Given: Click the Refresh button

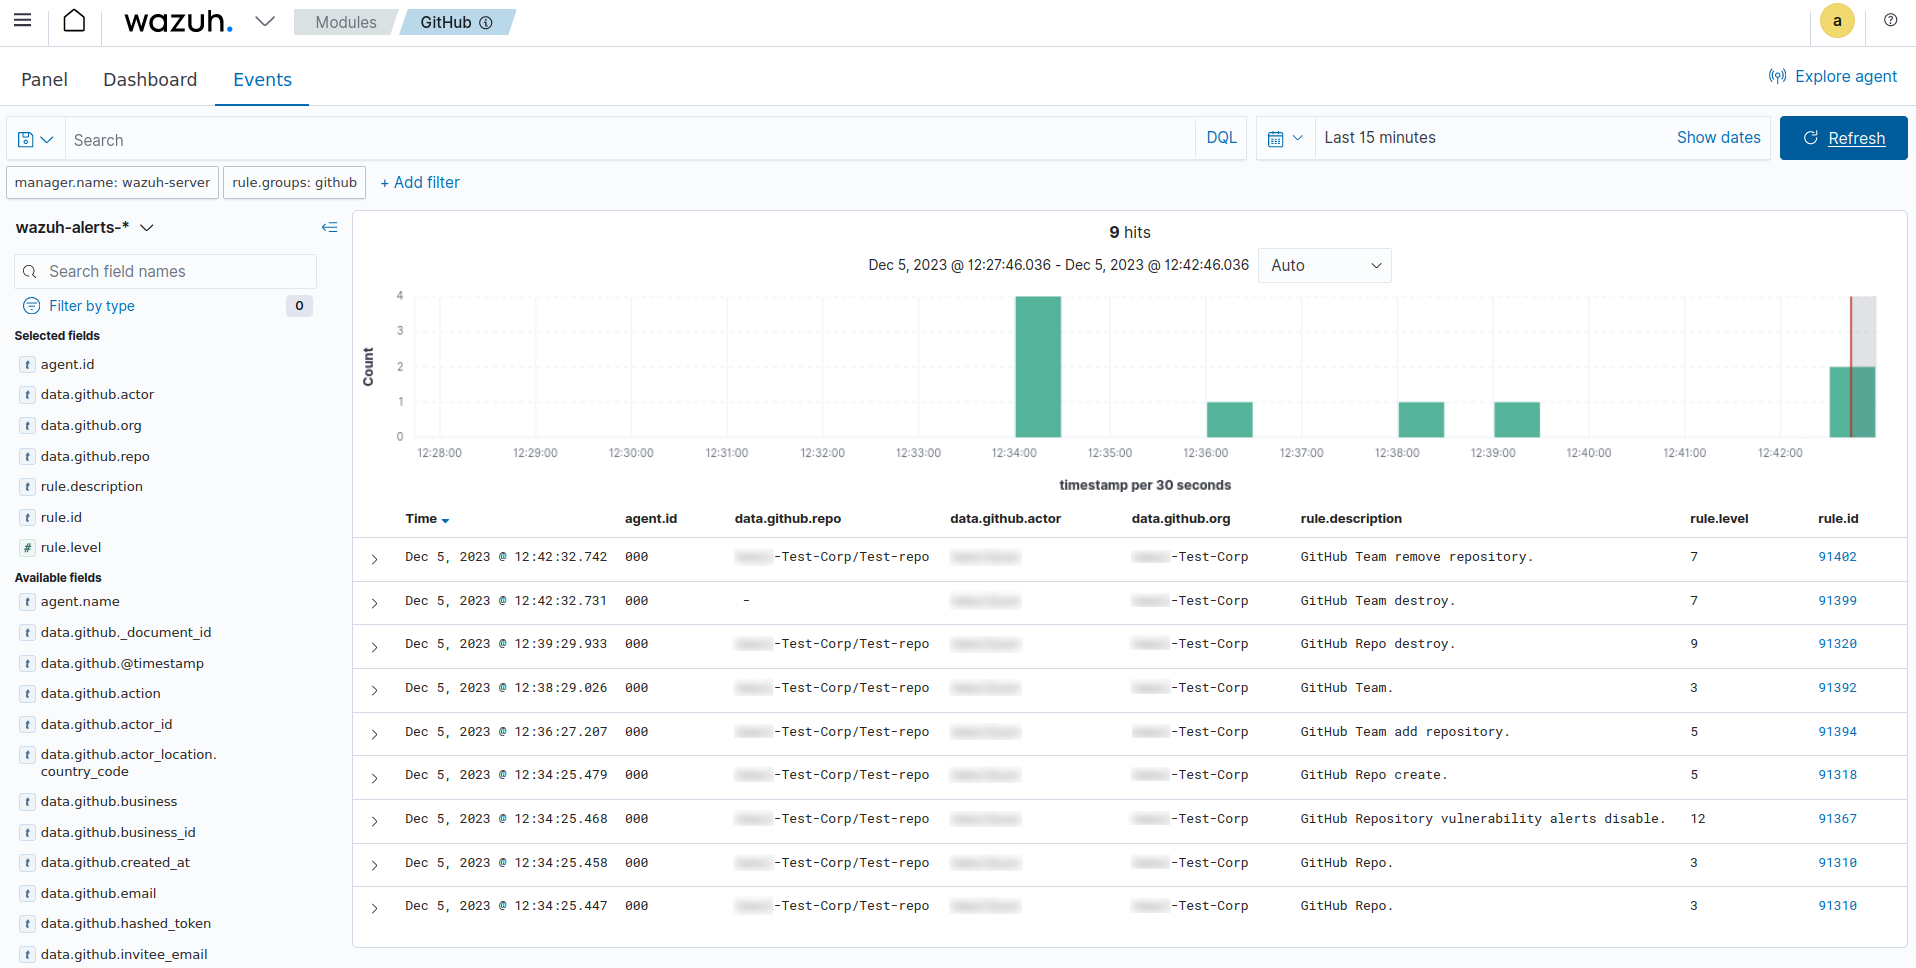Looking at the screenshot, I should pos(1843,138).
